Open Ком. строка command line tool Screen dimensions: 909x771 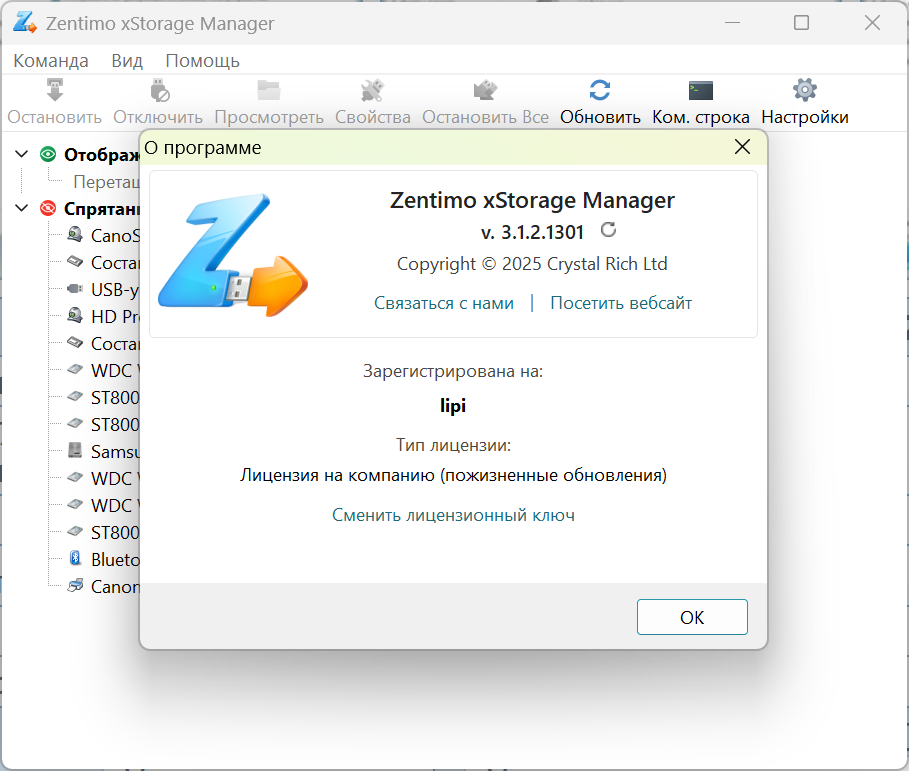pyautogui.click(x=700, y=90)
